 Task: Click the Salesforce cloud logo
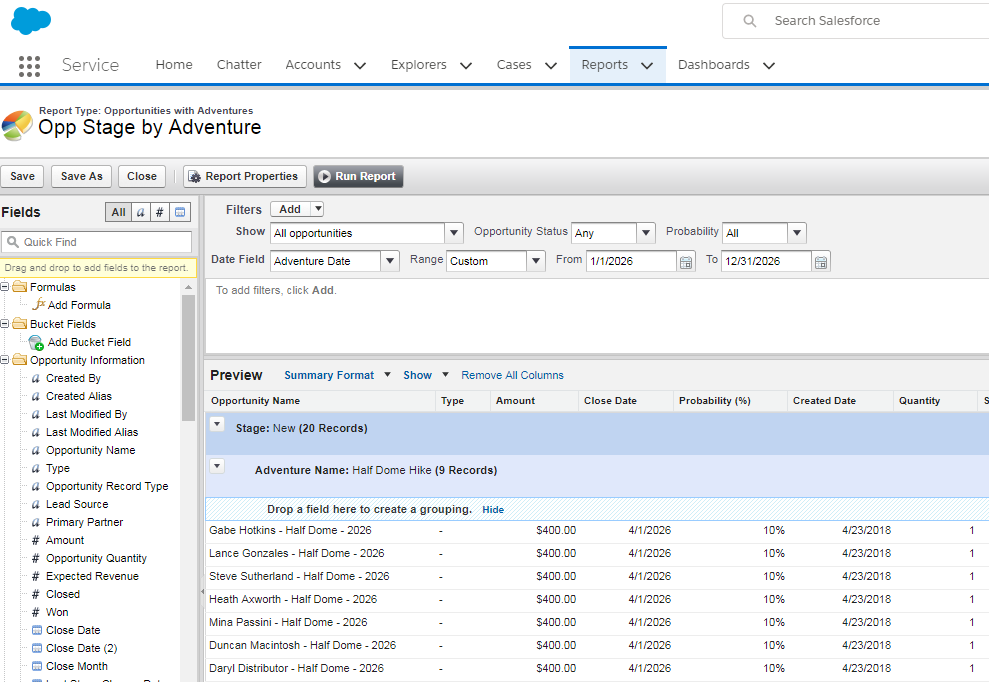pyautogui.click(x=31, y=21)
